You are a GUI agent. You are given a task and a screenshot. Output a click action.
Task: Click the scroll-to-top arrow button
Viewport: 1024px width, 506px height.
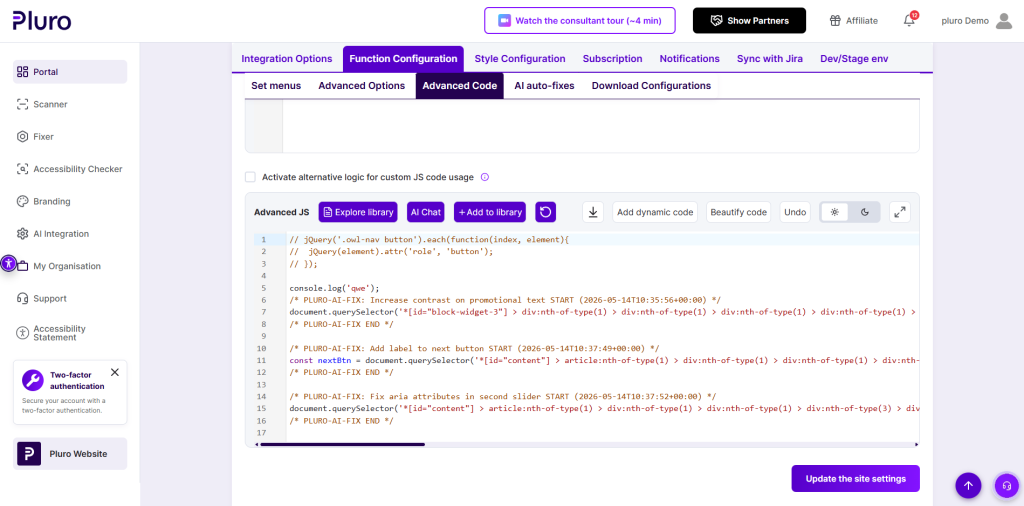pos(968,485)
